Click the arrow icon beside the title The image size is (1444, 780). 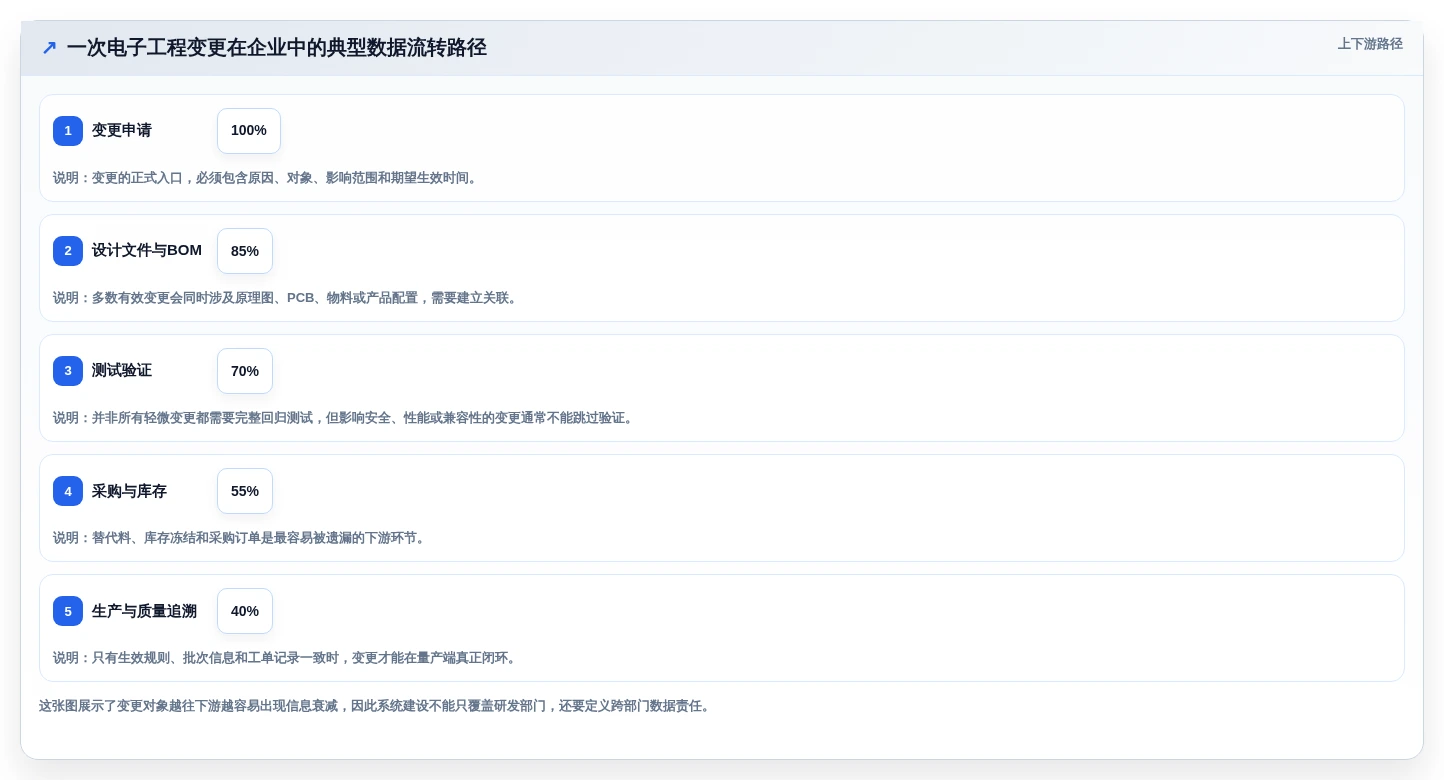pos(49,48)
